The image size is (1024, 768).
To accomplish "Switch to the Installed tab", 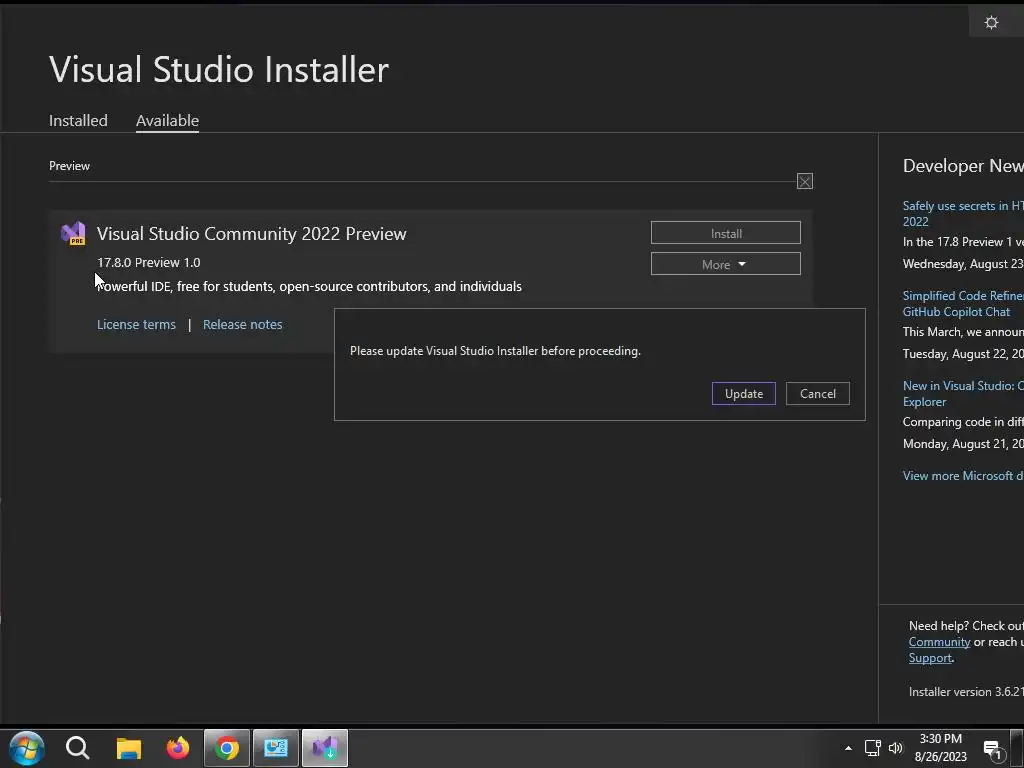I will tap(78, 121).
